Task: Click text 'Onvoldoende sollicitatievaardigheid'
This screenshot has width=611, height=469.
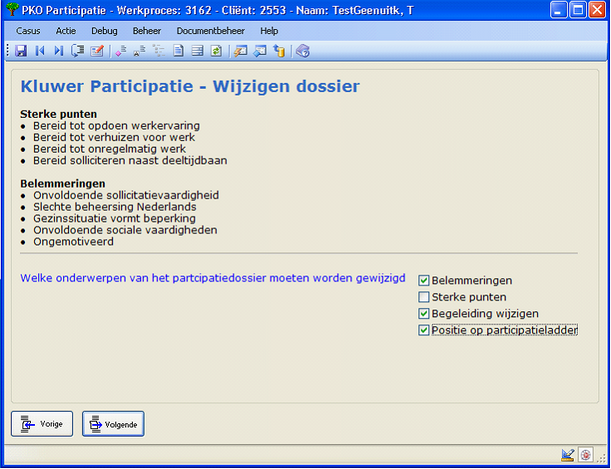Action: tap(126, 195)
